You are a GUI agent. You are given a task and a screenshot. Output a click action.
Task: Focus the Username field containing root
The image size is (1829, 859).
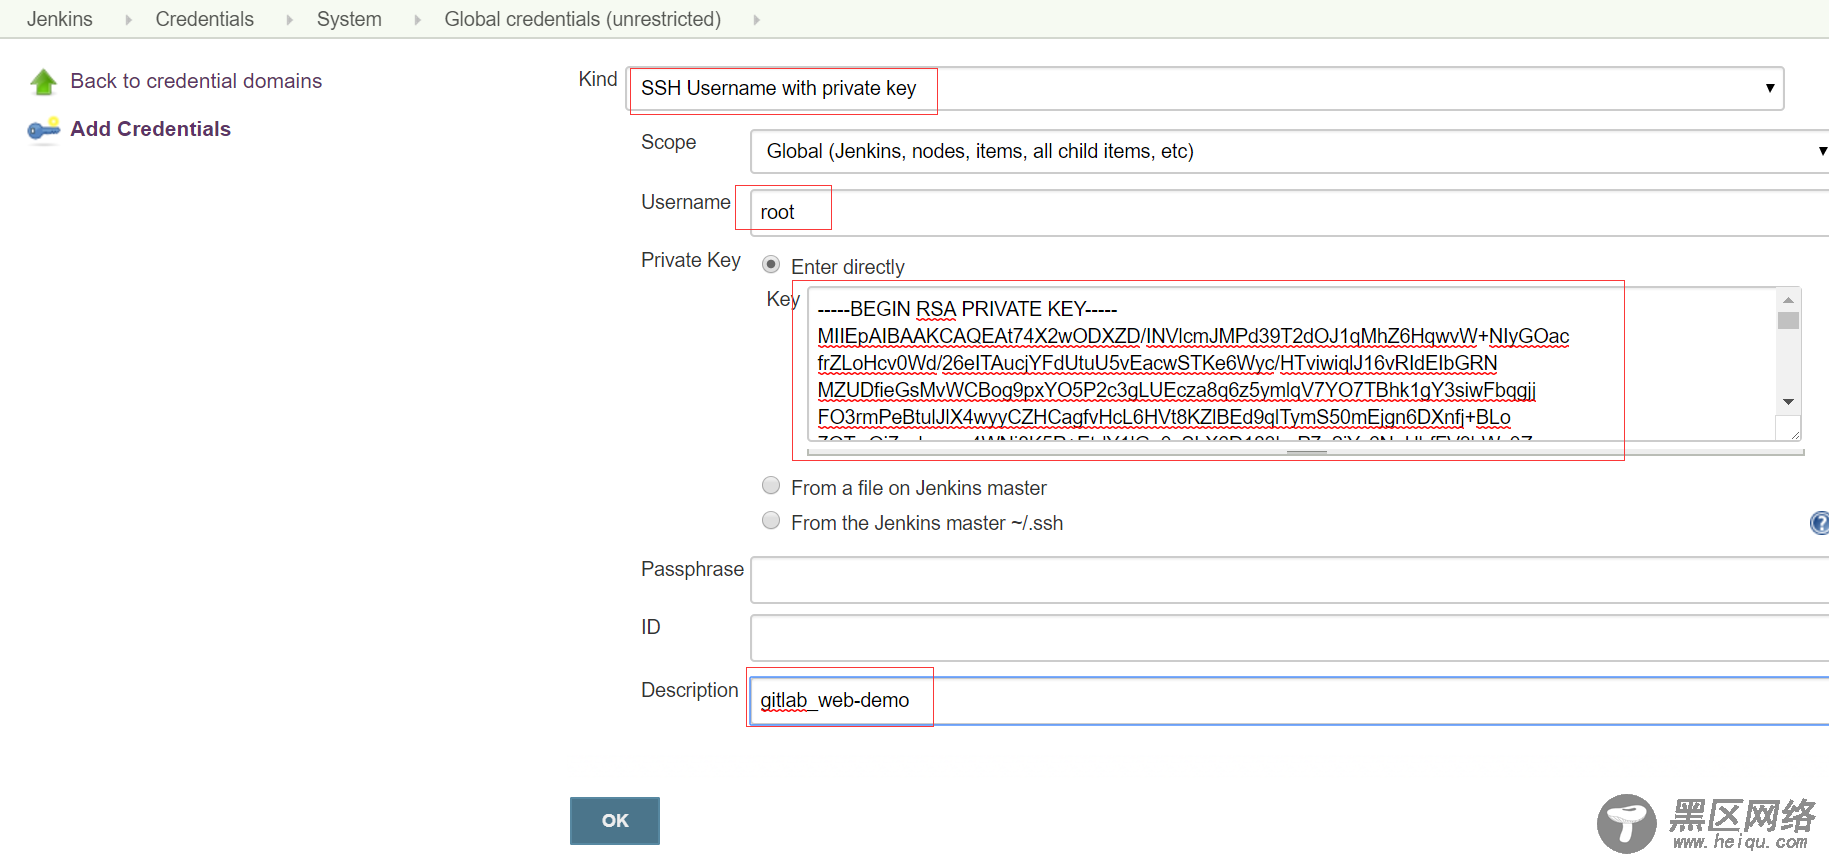coord(1289,212)
